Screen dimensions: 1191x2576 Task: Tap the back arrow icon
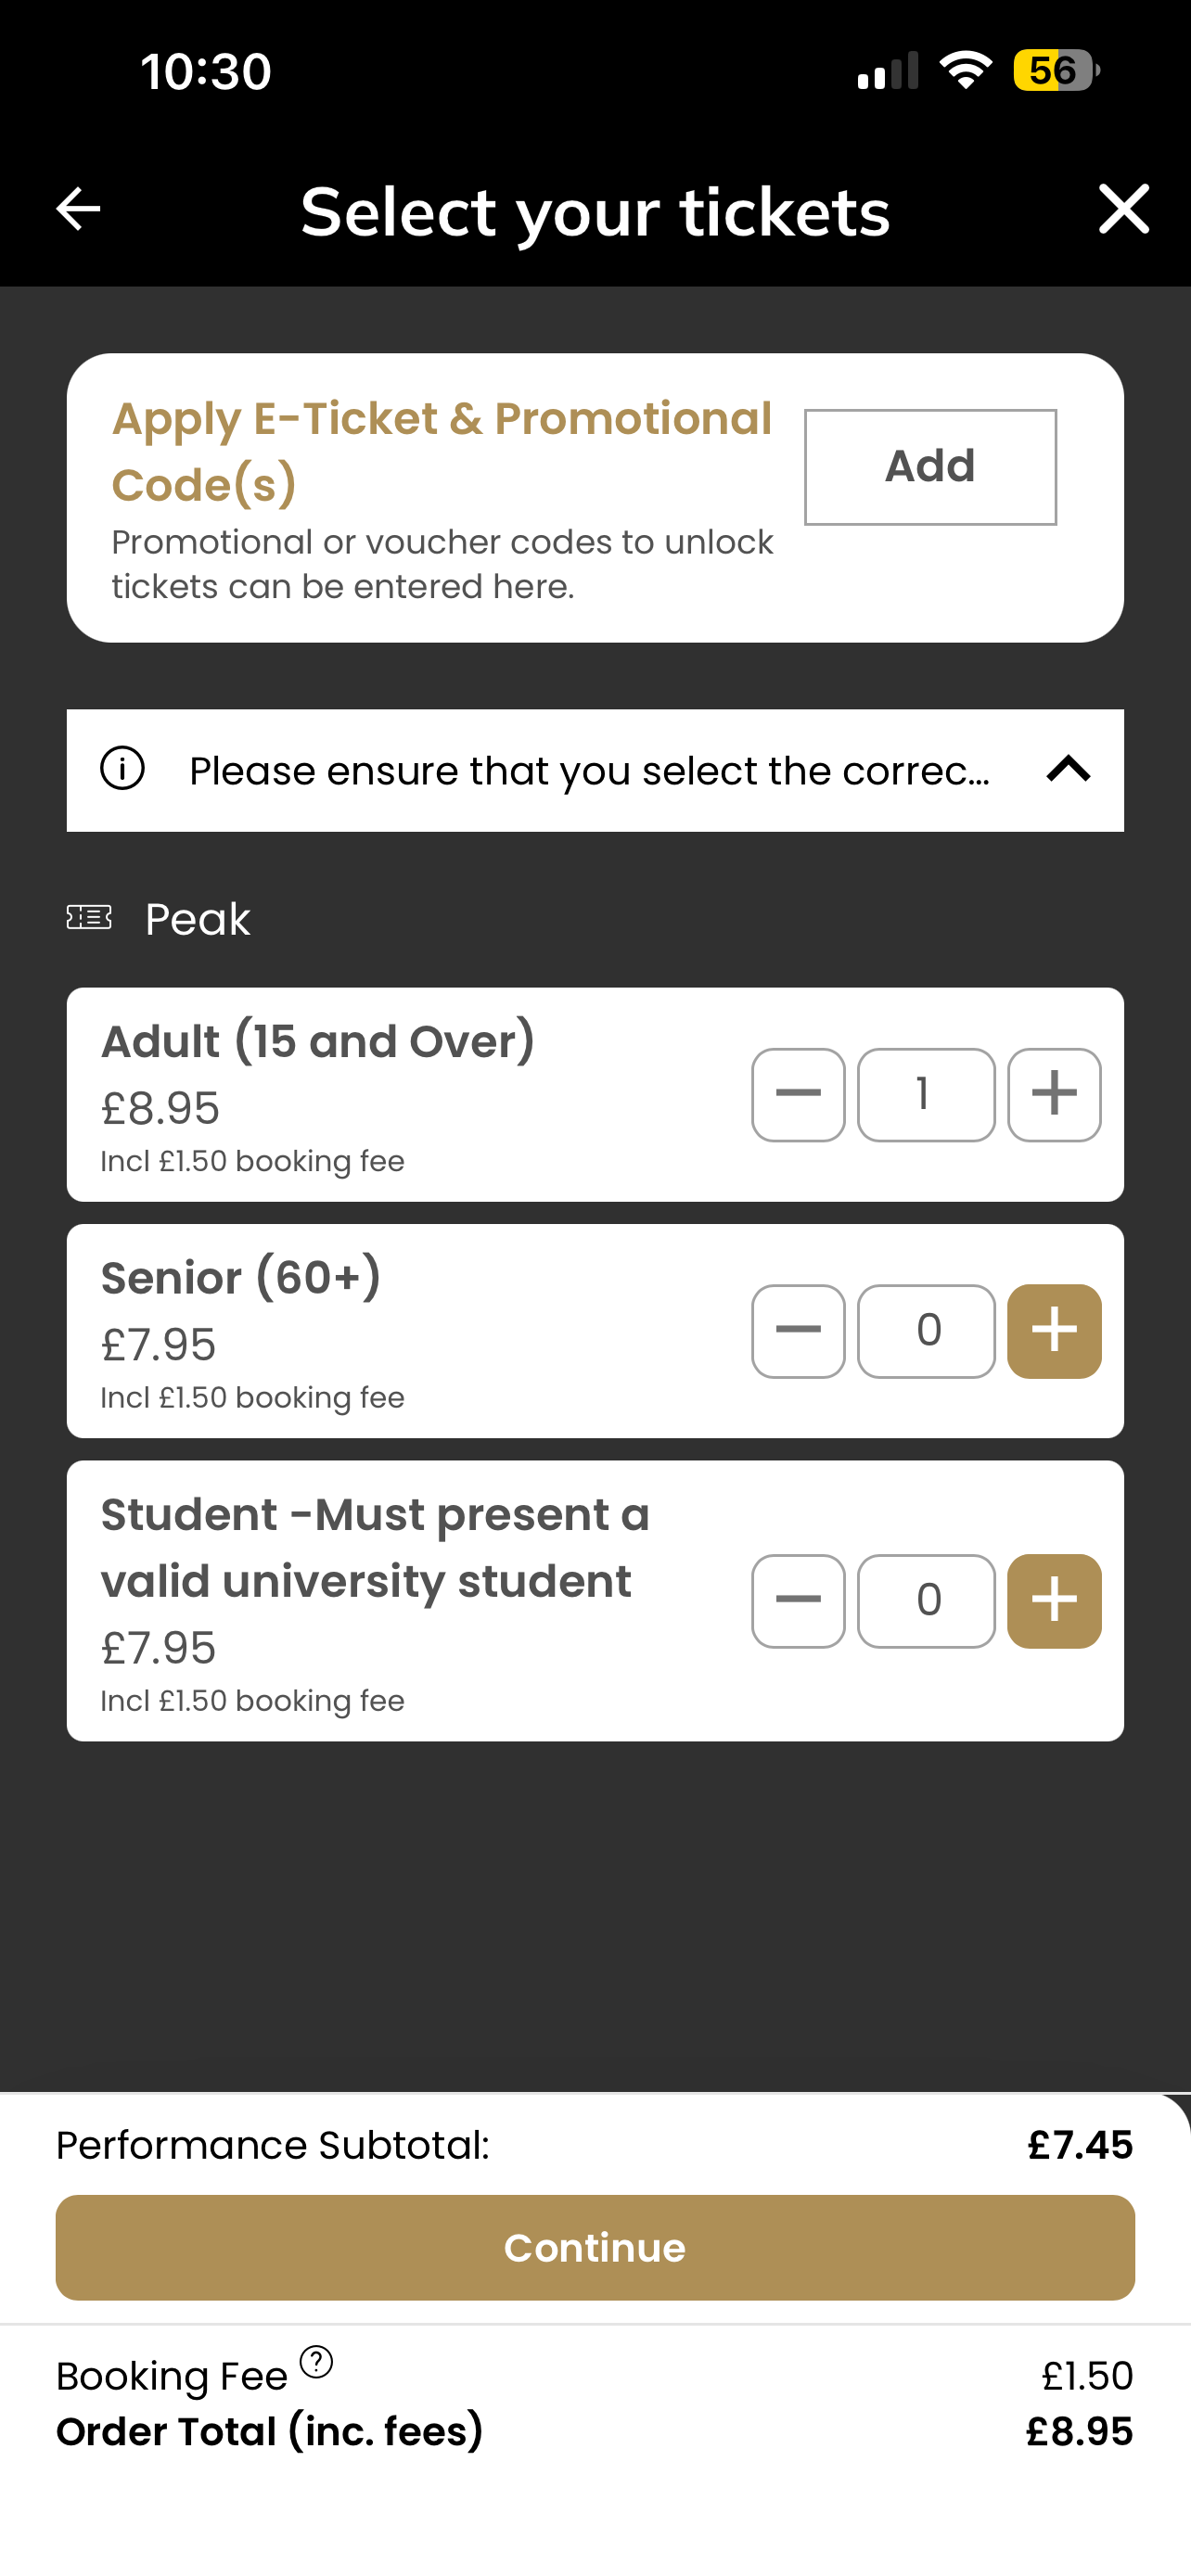pos(78,209)
